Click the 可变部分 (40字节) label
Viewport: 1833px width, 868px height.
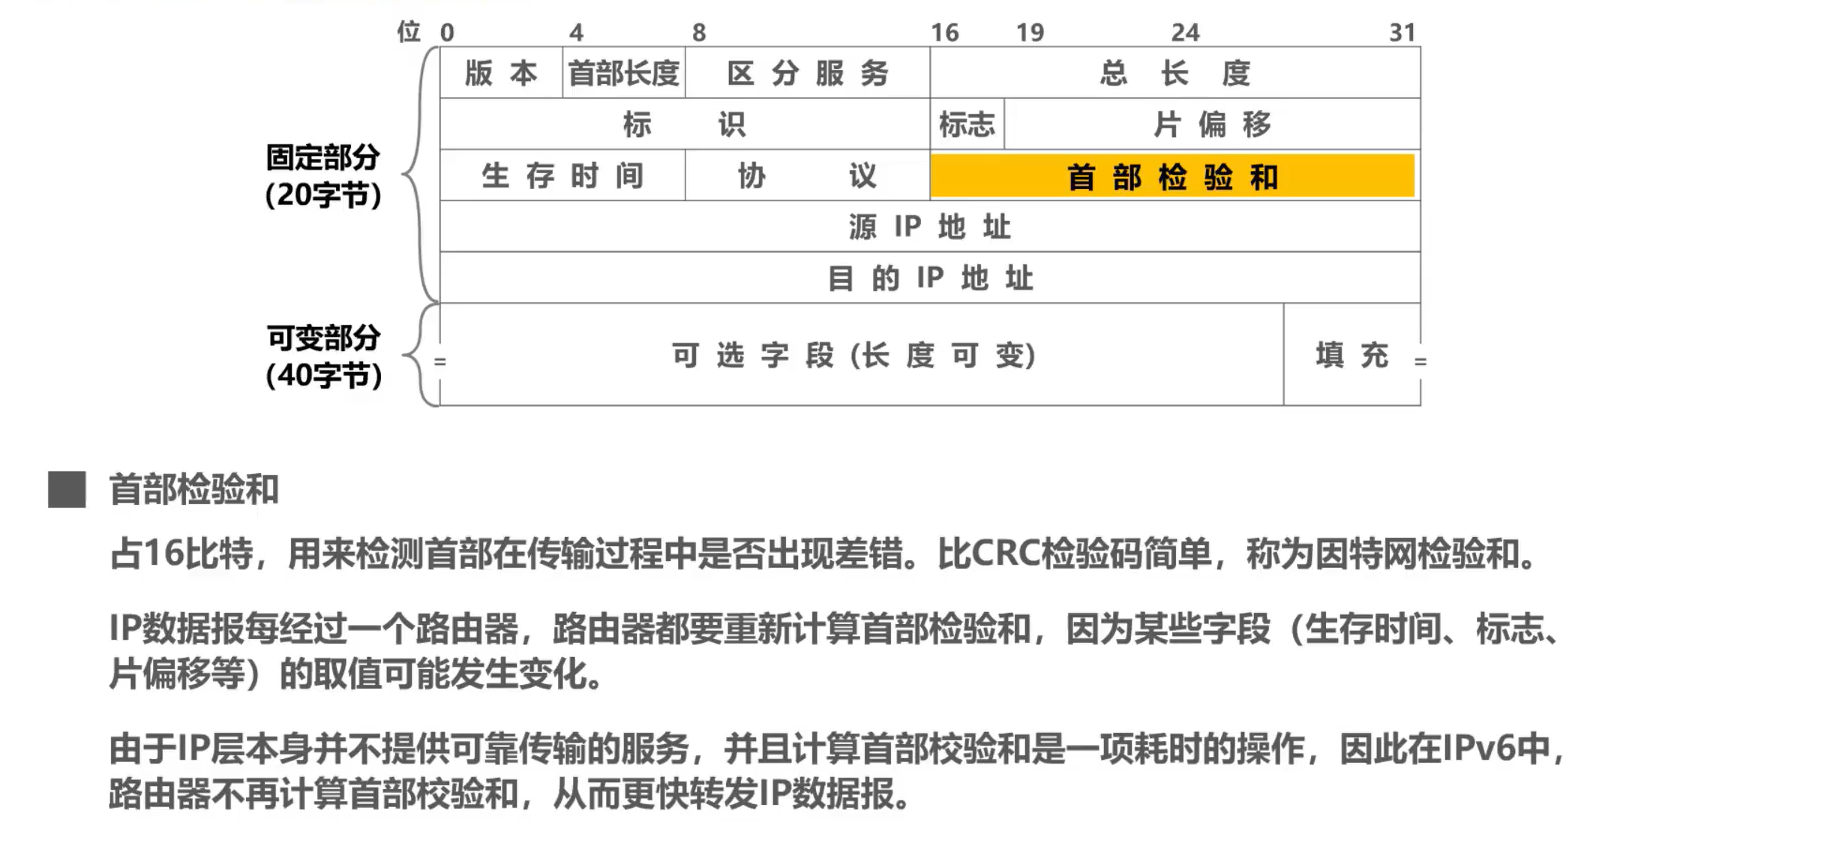323,357
